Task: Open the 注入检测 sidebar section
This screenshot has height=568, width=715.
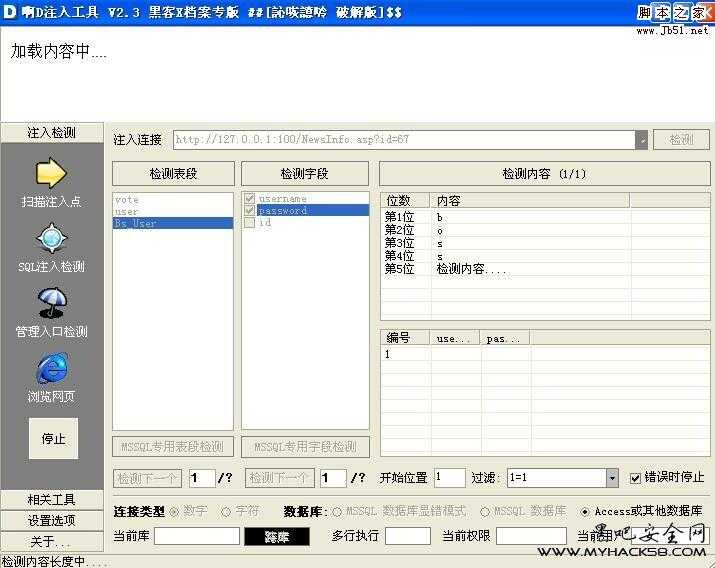Action: [52, 133]
